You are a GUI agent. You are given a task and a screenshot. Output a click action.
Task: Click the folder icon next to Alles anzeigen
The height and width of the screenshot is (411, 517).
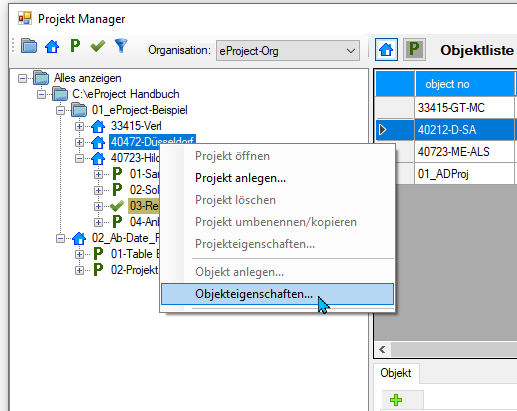click(41, 78)
